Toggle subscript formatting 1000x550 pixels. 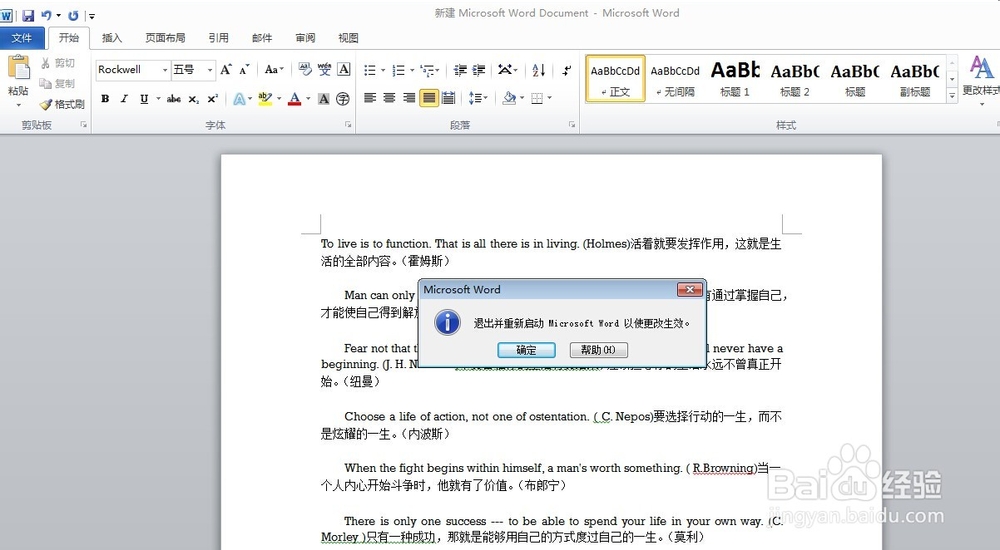coord(193,98)
